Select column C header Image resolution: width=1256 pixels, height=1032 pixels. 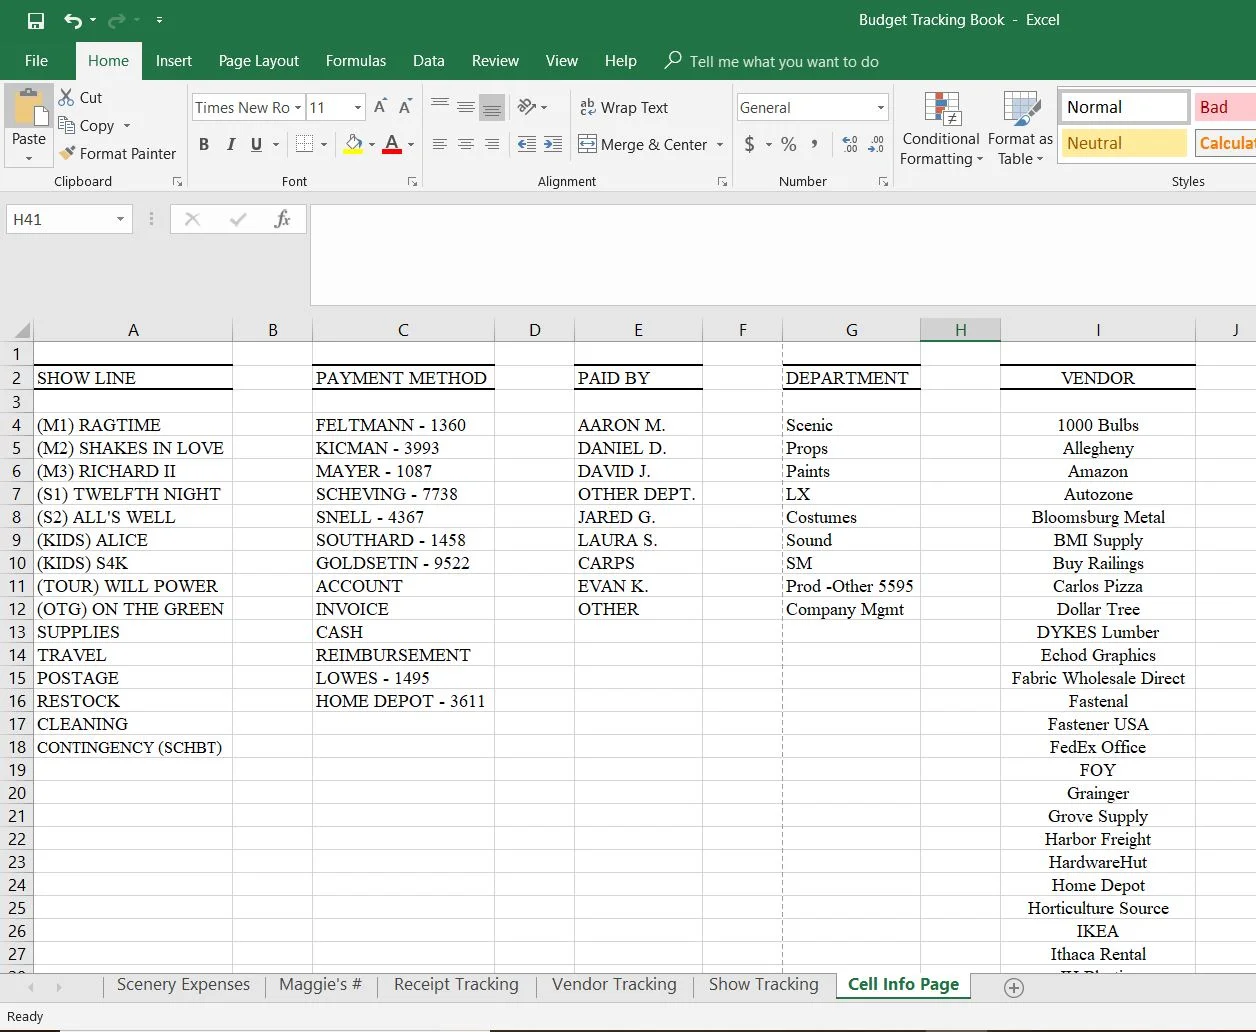click(x=403, y=330)
